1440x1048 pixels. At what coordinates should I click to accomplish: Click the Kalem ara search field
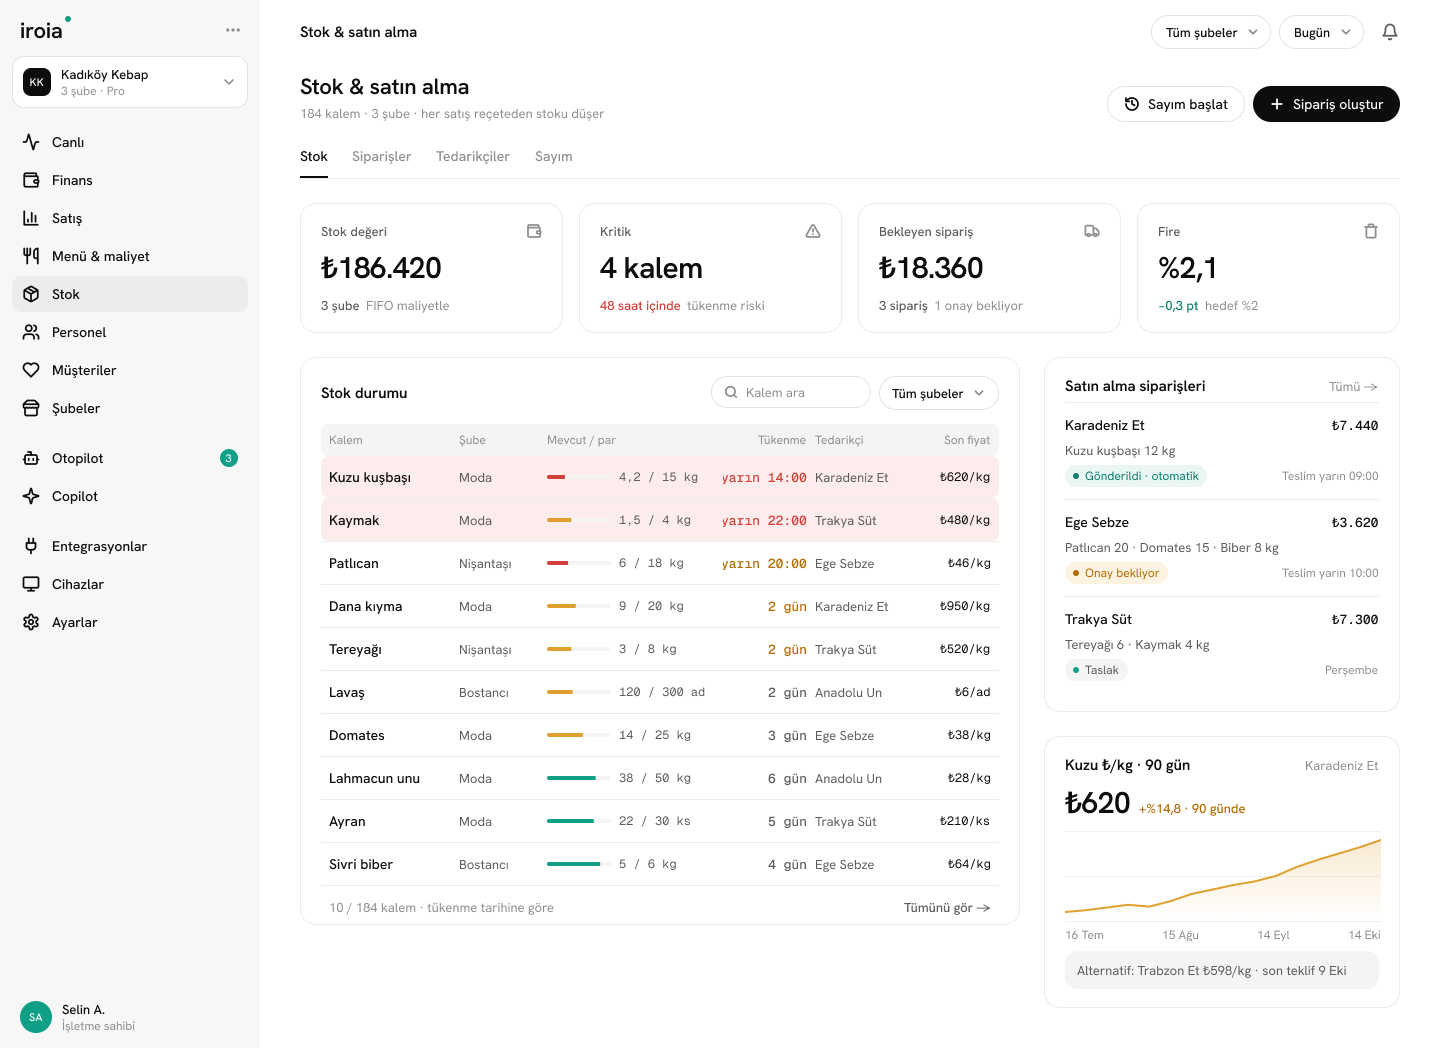tap(791, 393)
